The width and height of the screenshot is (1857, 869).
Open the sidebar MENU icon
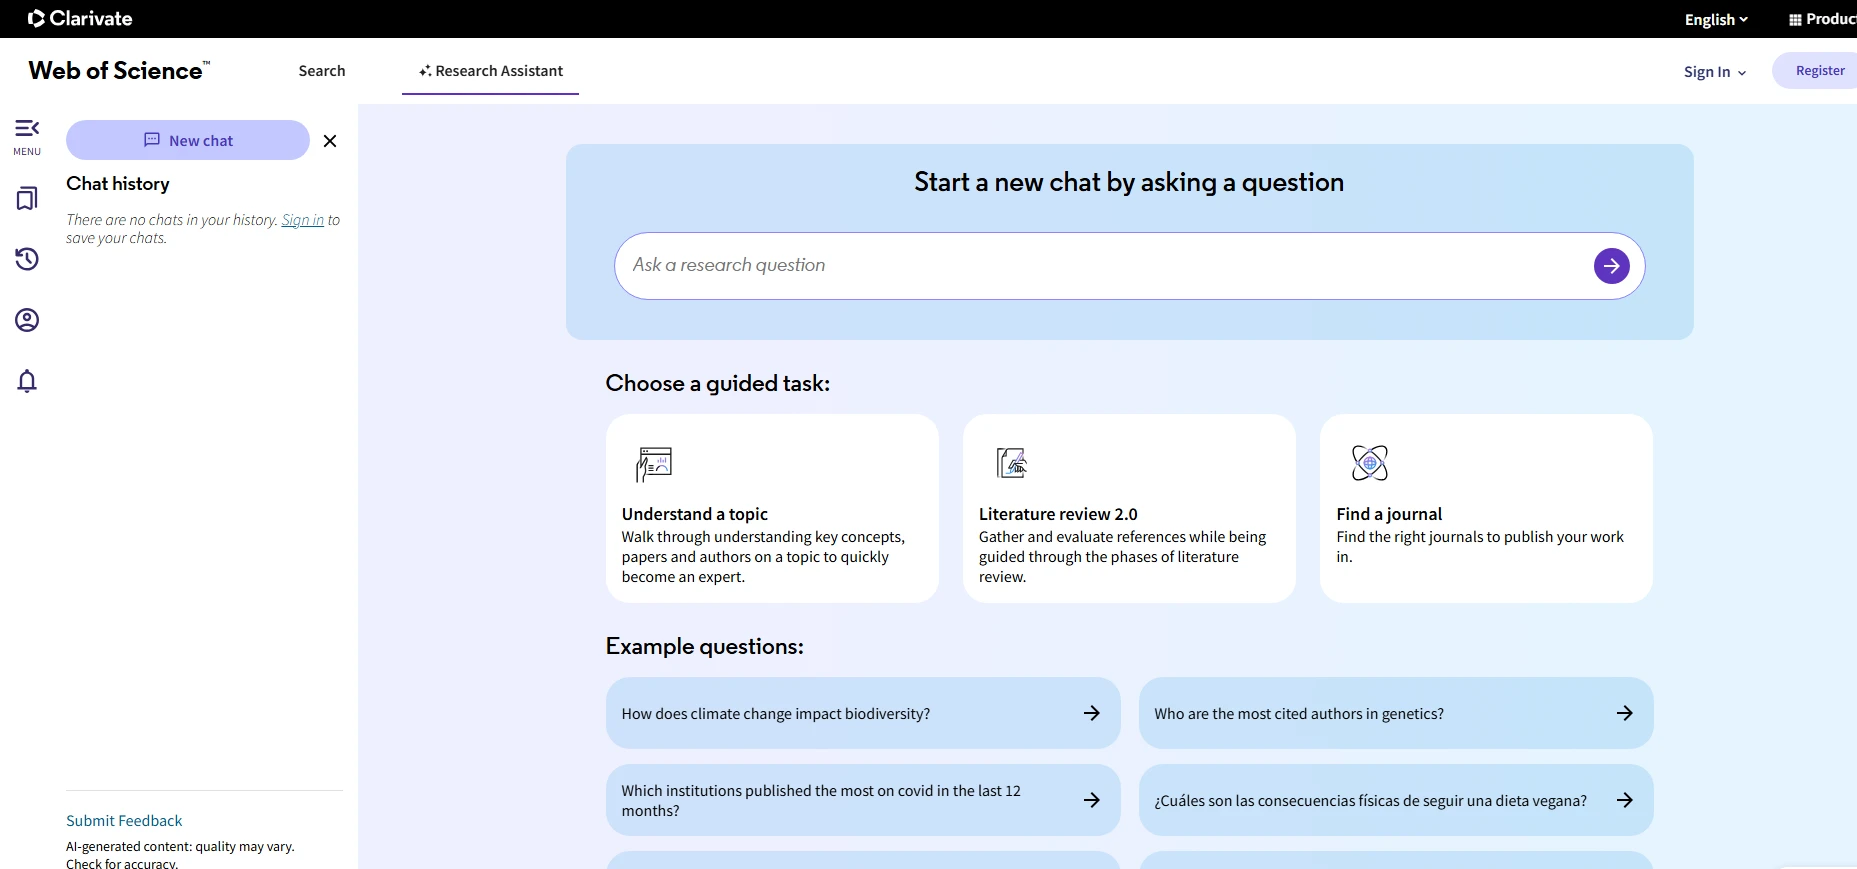coord(27,137)
